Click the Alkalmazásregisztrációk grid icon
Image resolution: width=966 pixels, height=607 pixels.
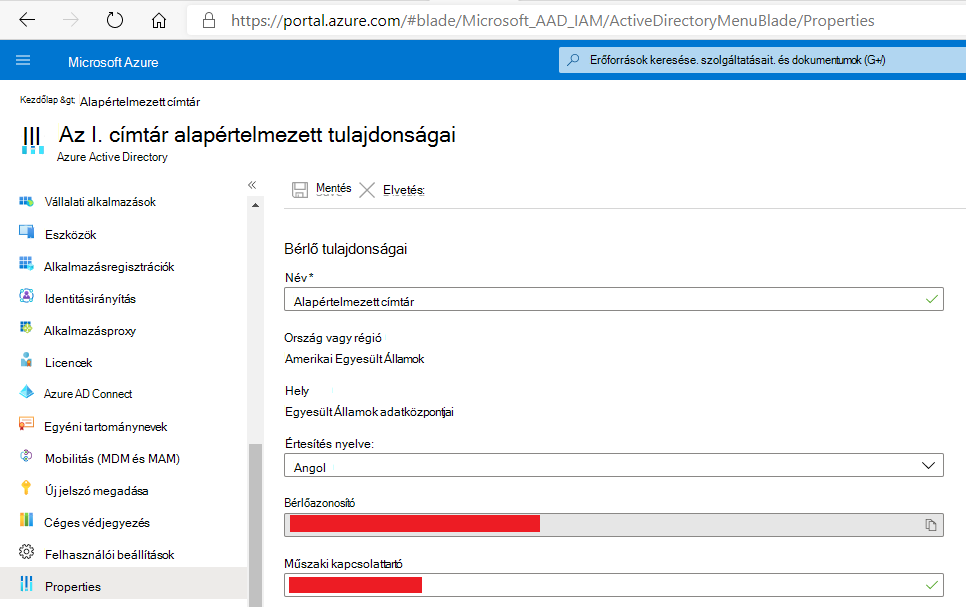[26, 264]
